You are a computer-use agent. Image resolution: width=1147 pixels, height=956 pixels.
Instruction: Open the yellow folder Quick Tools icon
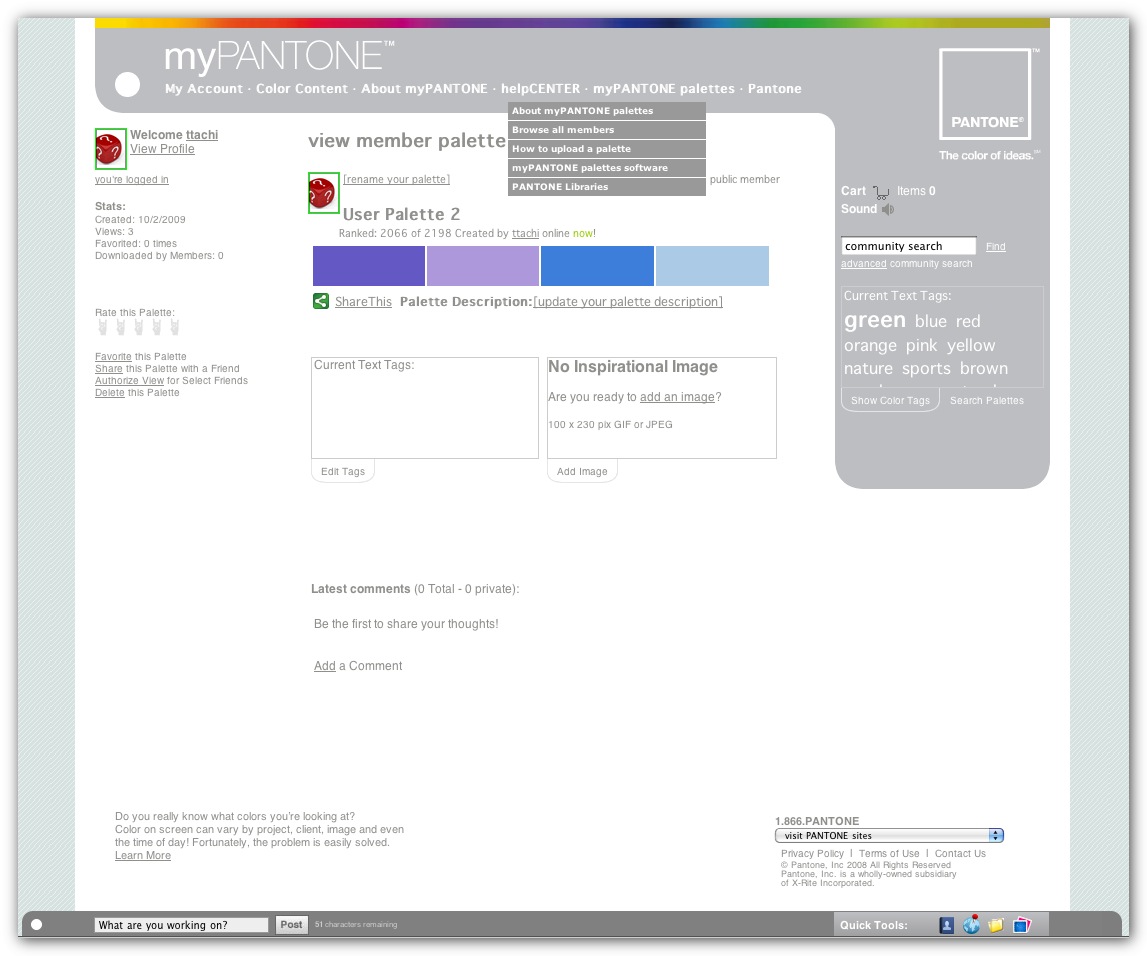tap(996, 925)
